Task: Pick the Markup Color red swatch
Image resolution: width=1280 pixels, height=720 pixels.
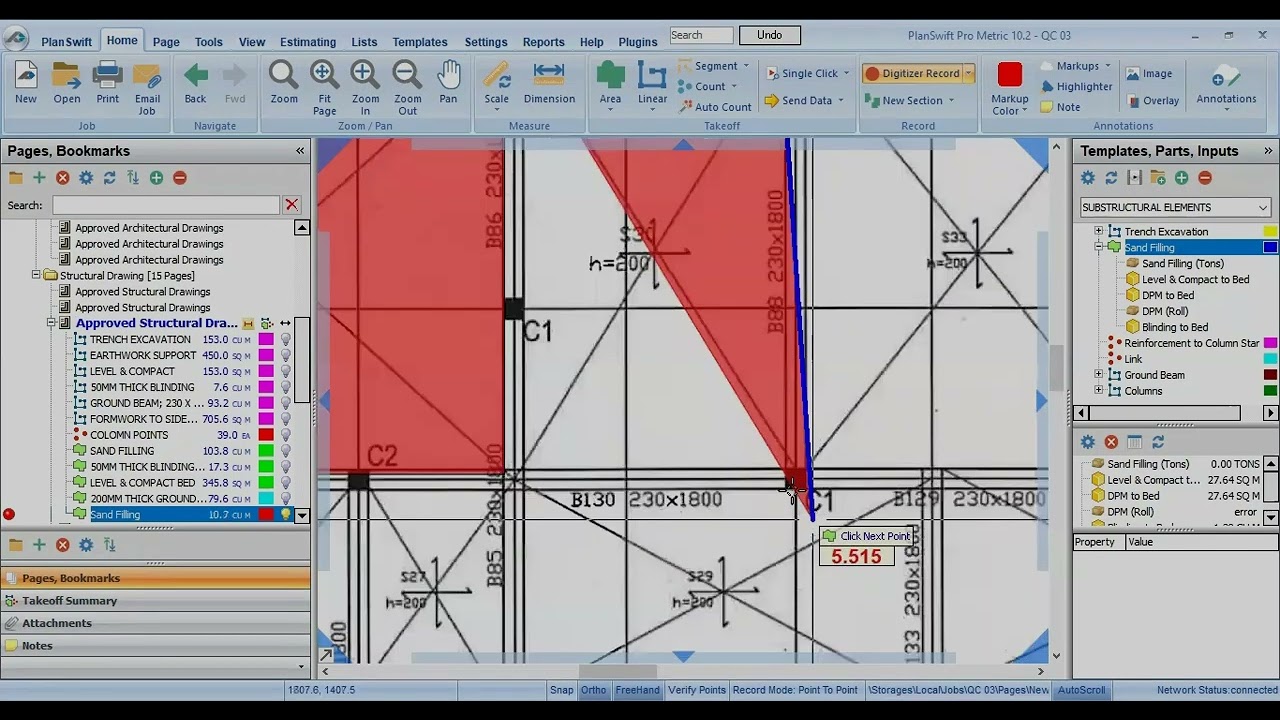Action: [x=1009, y=75]
